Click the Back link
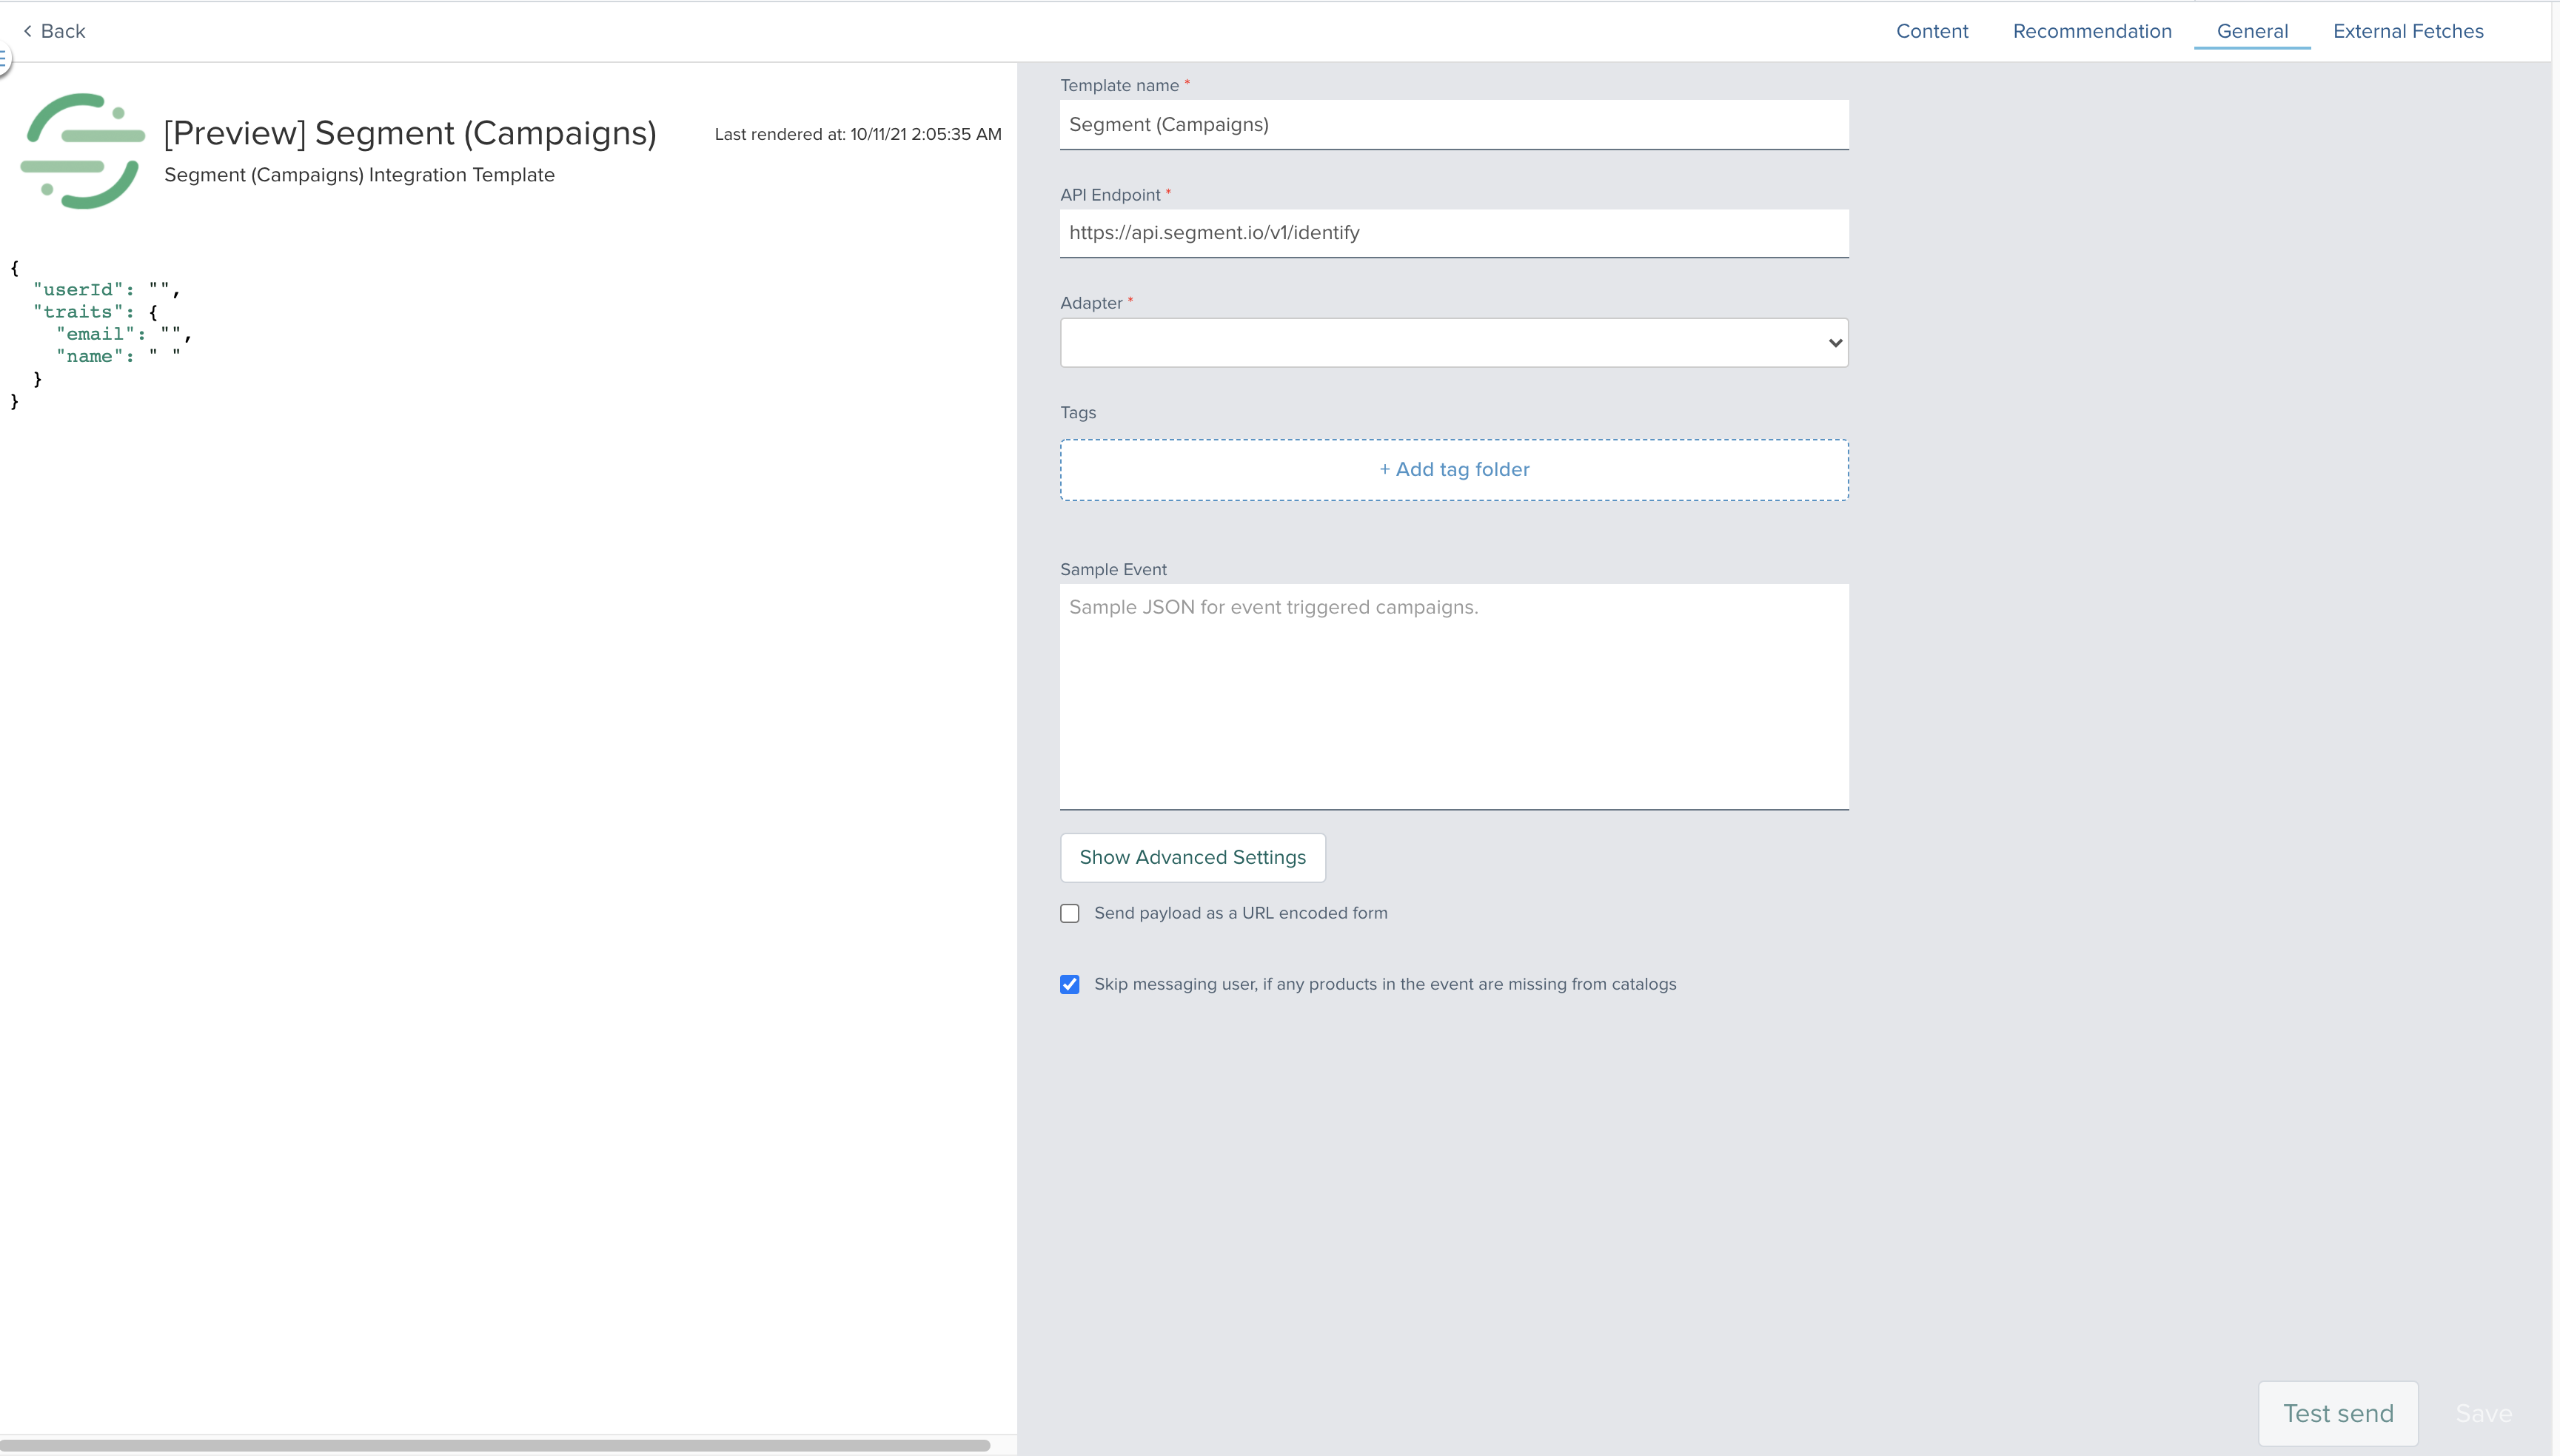 62,31
